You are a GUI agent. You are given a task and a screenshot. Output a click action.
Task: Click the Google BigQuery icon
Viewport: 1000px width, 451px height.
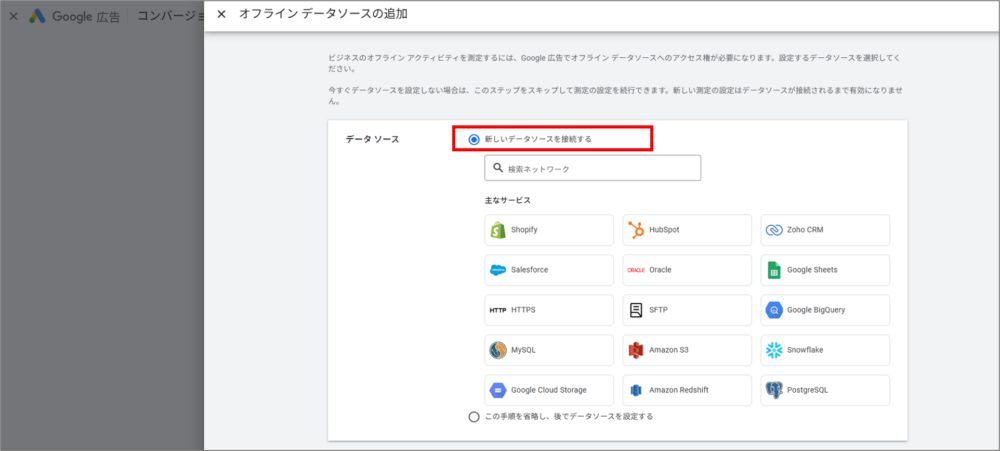(773, 310)
